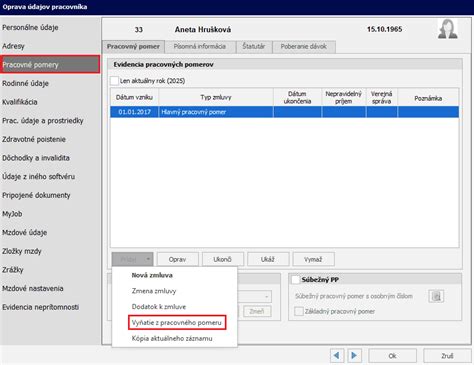
Task: Click the Vymaž button
Action: point(313,259)
